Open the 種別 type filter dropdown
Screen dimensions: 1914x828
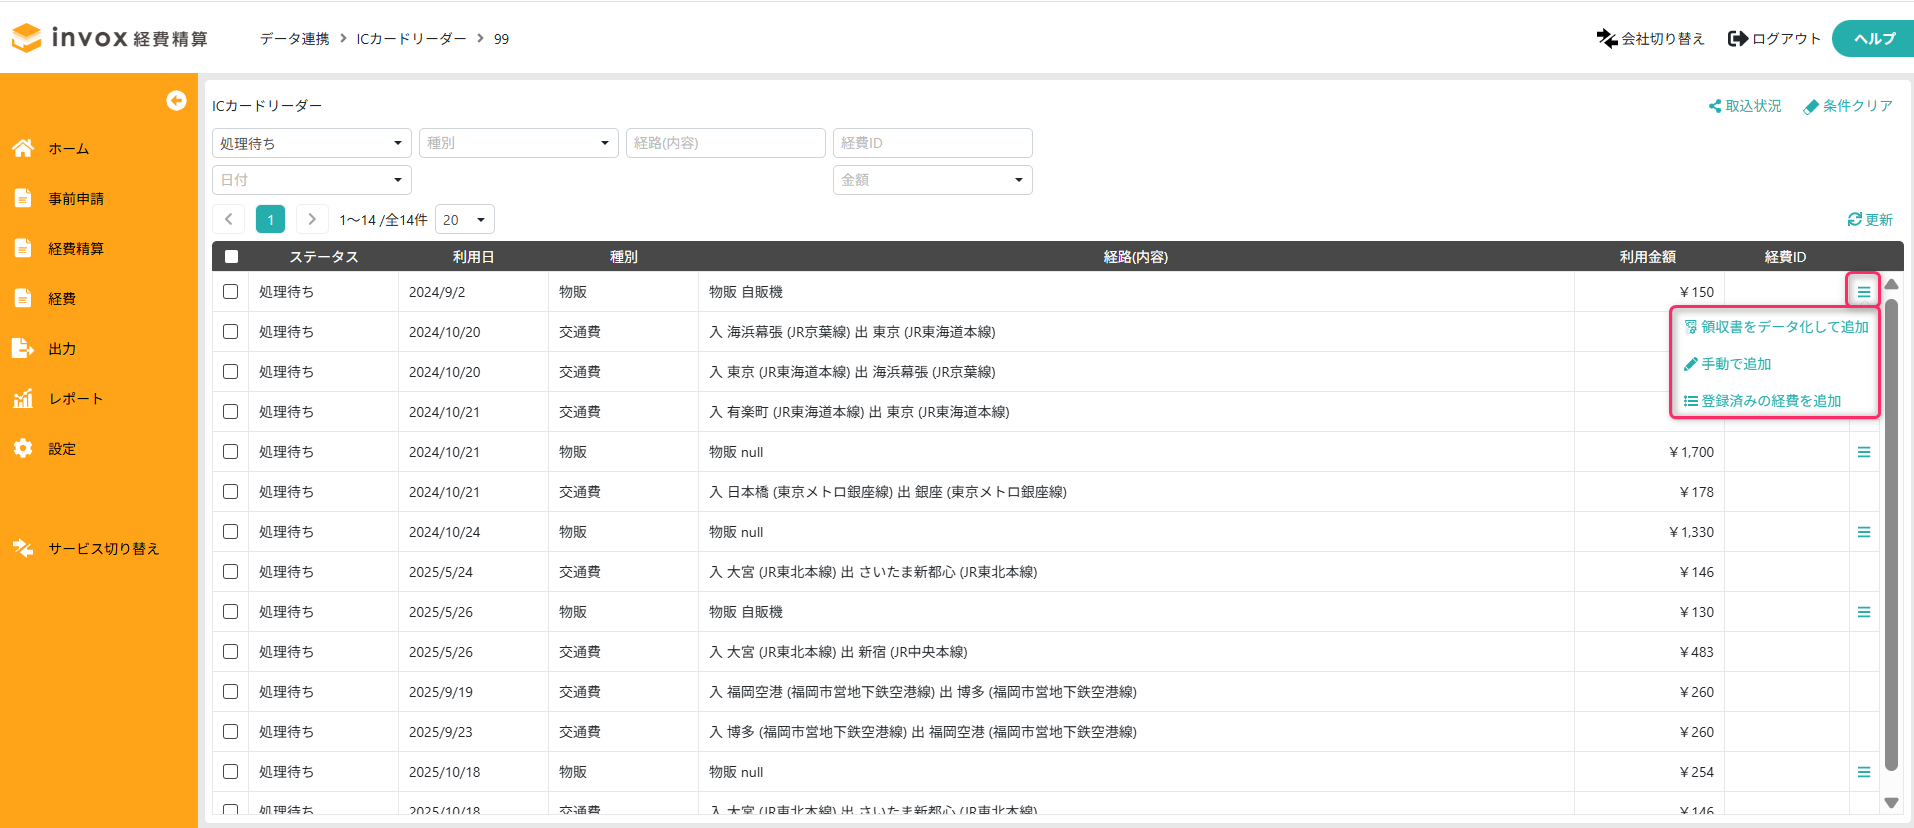(x=518, y=143)
